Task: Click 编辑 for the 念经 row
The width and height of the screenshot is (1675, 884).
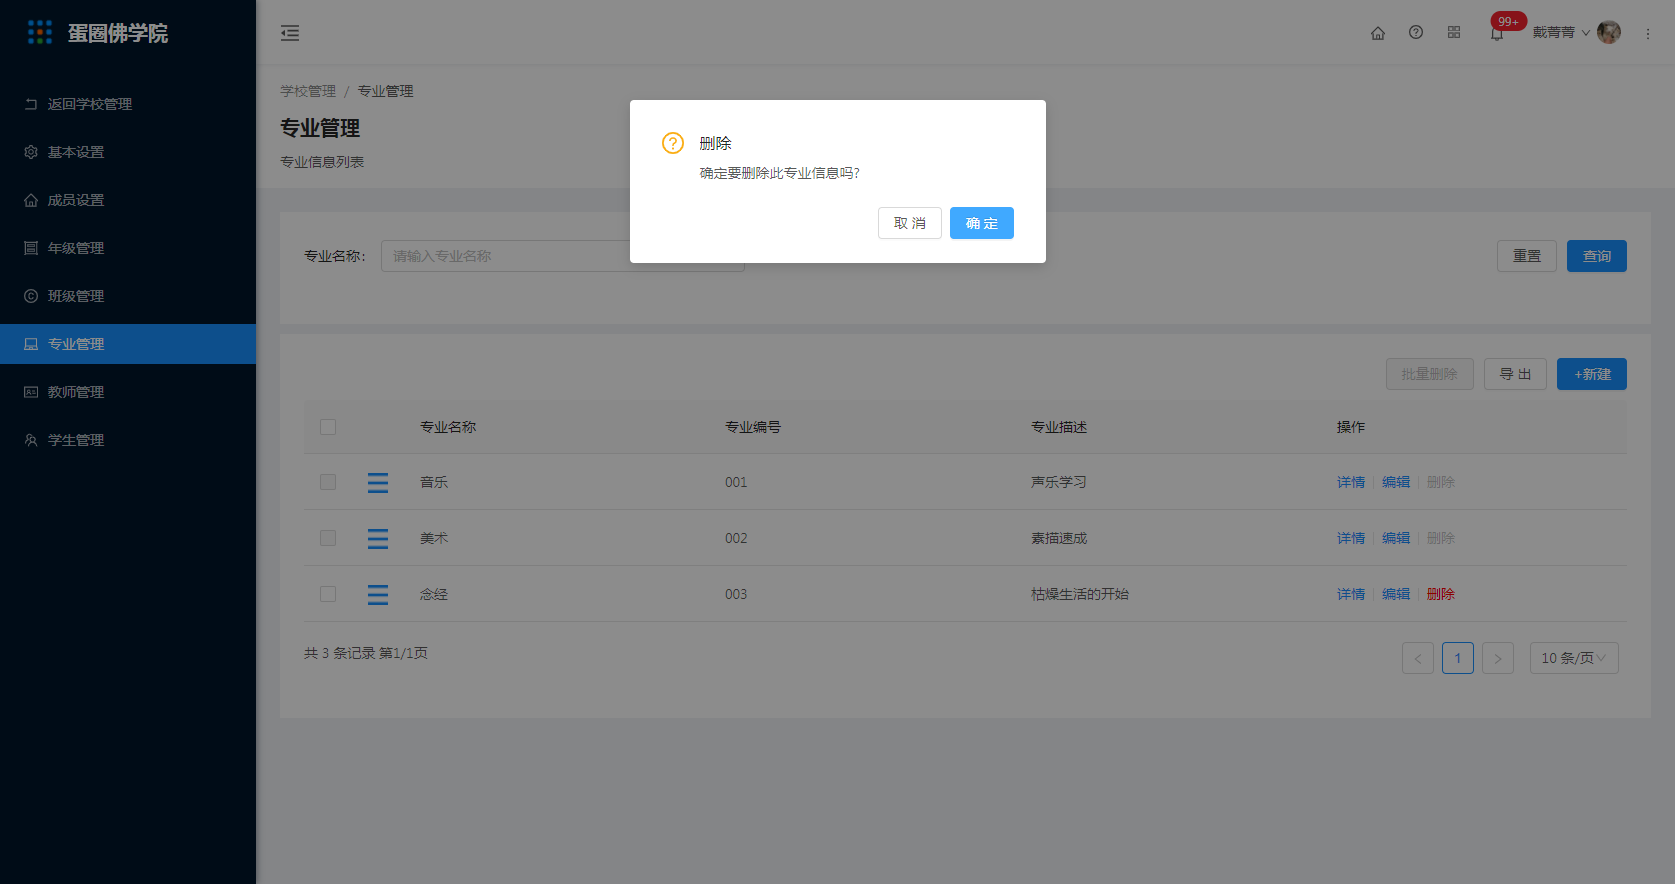Action: [x=1396, y=594]
